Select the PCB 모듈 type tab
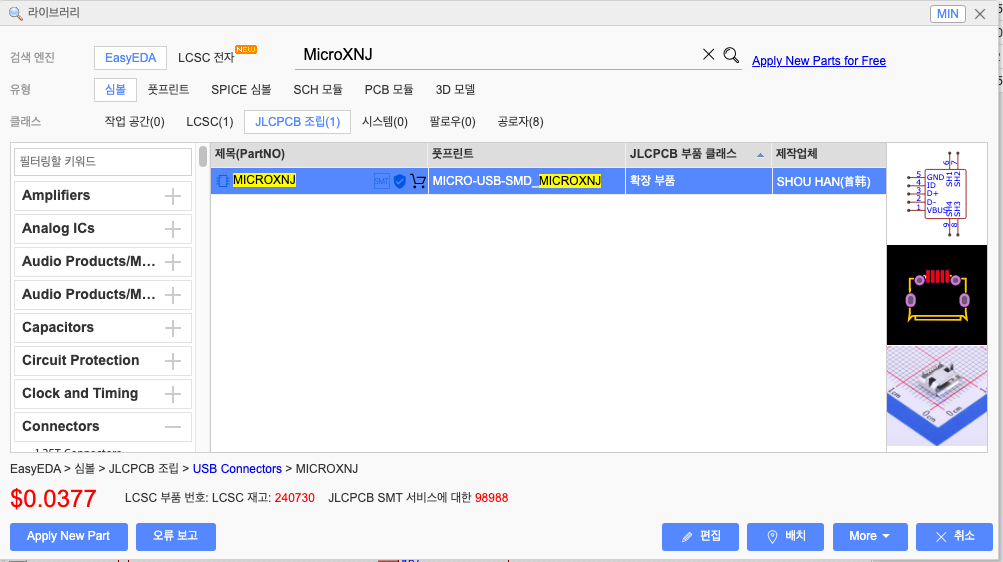The image size is (1003, 562). (389, 90)
